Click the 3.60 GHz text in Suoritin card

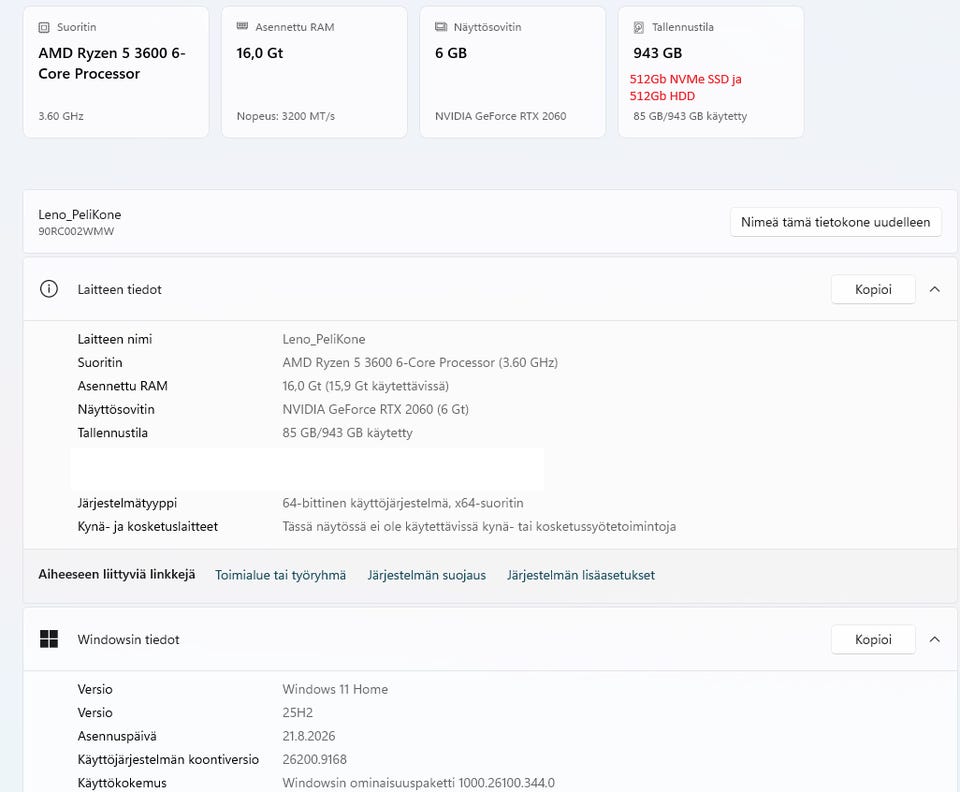coord(61,116)
